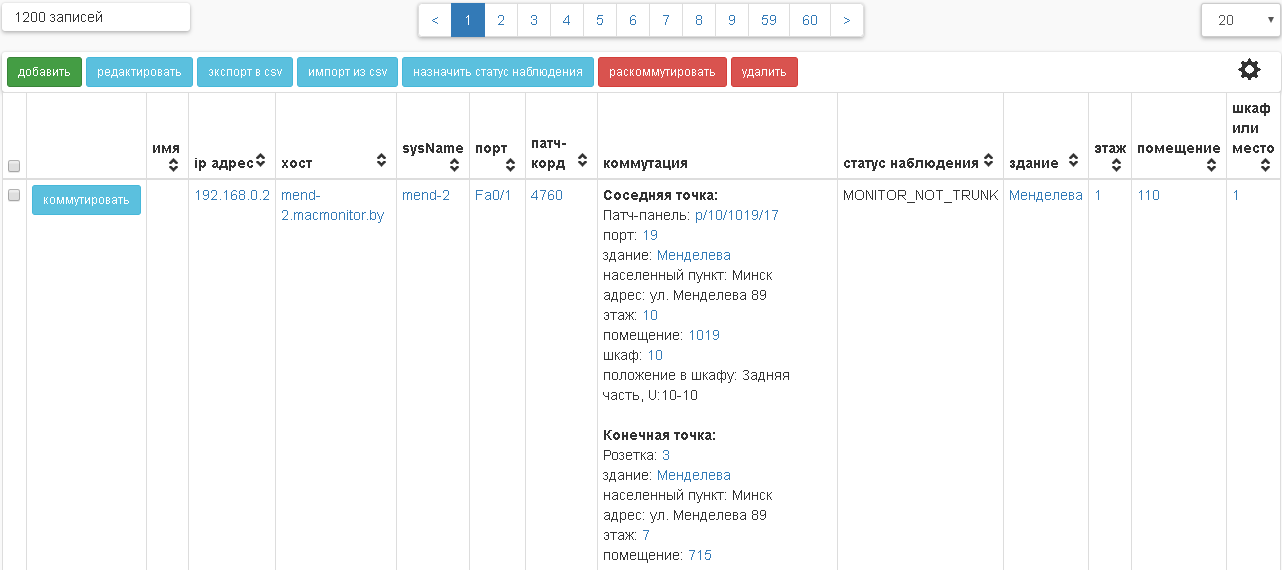
Task: Check the first row checkbox
Action: (x=14, y=196)
